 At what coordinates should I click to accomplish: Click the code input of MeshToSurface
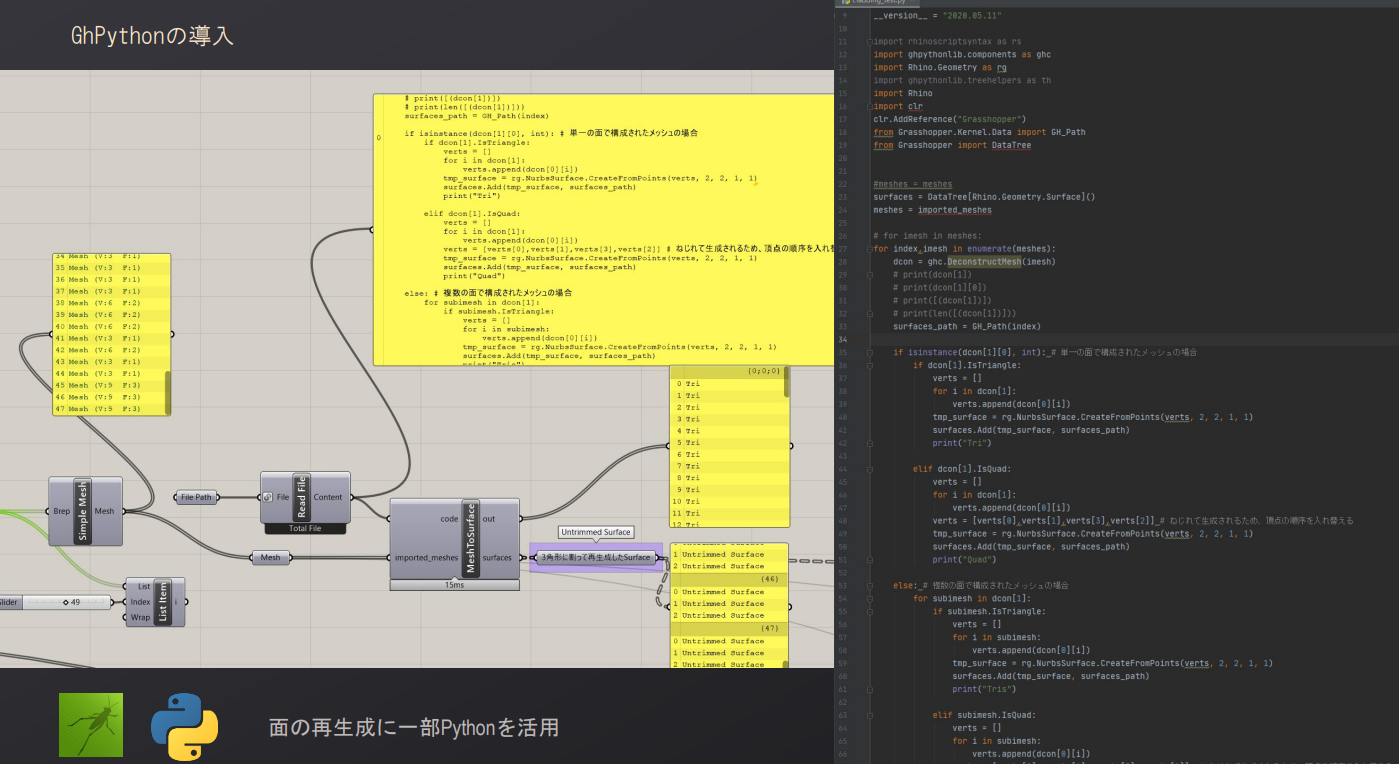pos(449,519)
